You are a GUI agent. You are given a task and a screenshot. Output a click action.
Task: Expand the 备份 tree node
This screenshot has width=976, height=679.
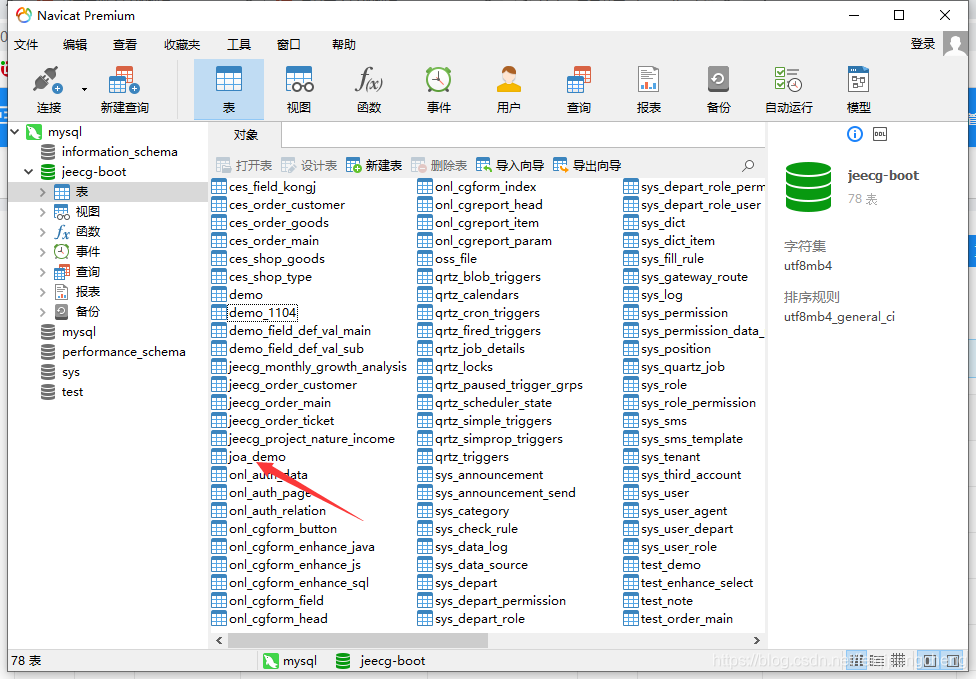pyautogui.click(x=42, y=312)
